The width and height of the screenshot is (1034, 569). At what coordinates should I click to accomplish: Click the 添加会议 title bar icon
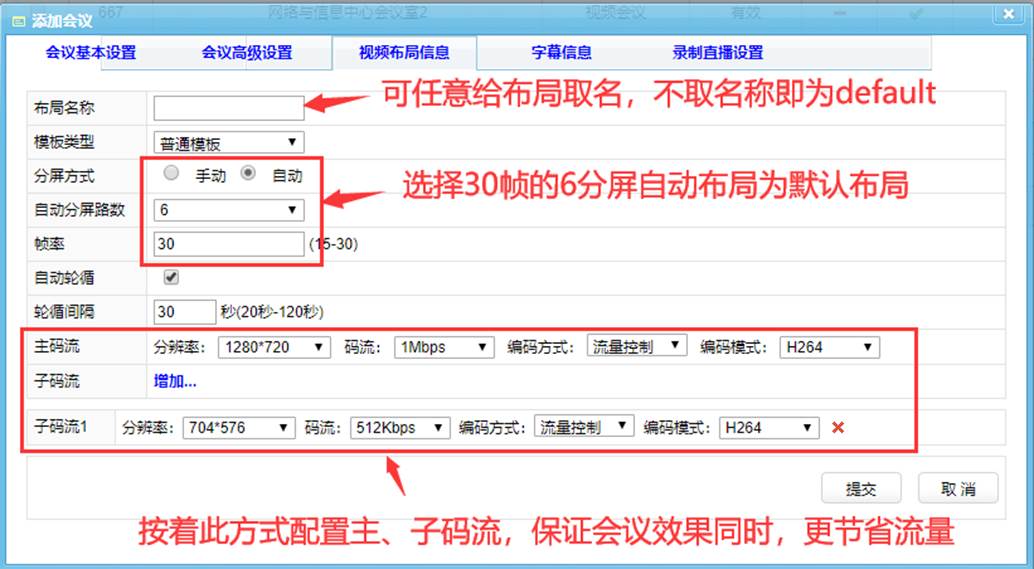tap(17, 18)
